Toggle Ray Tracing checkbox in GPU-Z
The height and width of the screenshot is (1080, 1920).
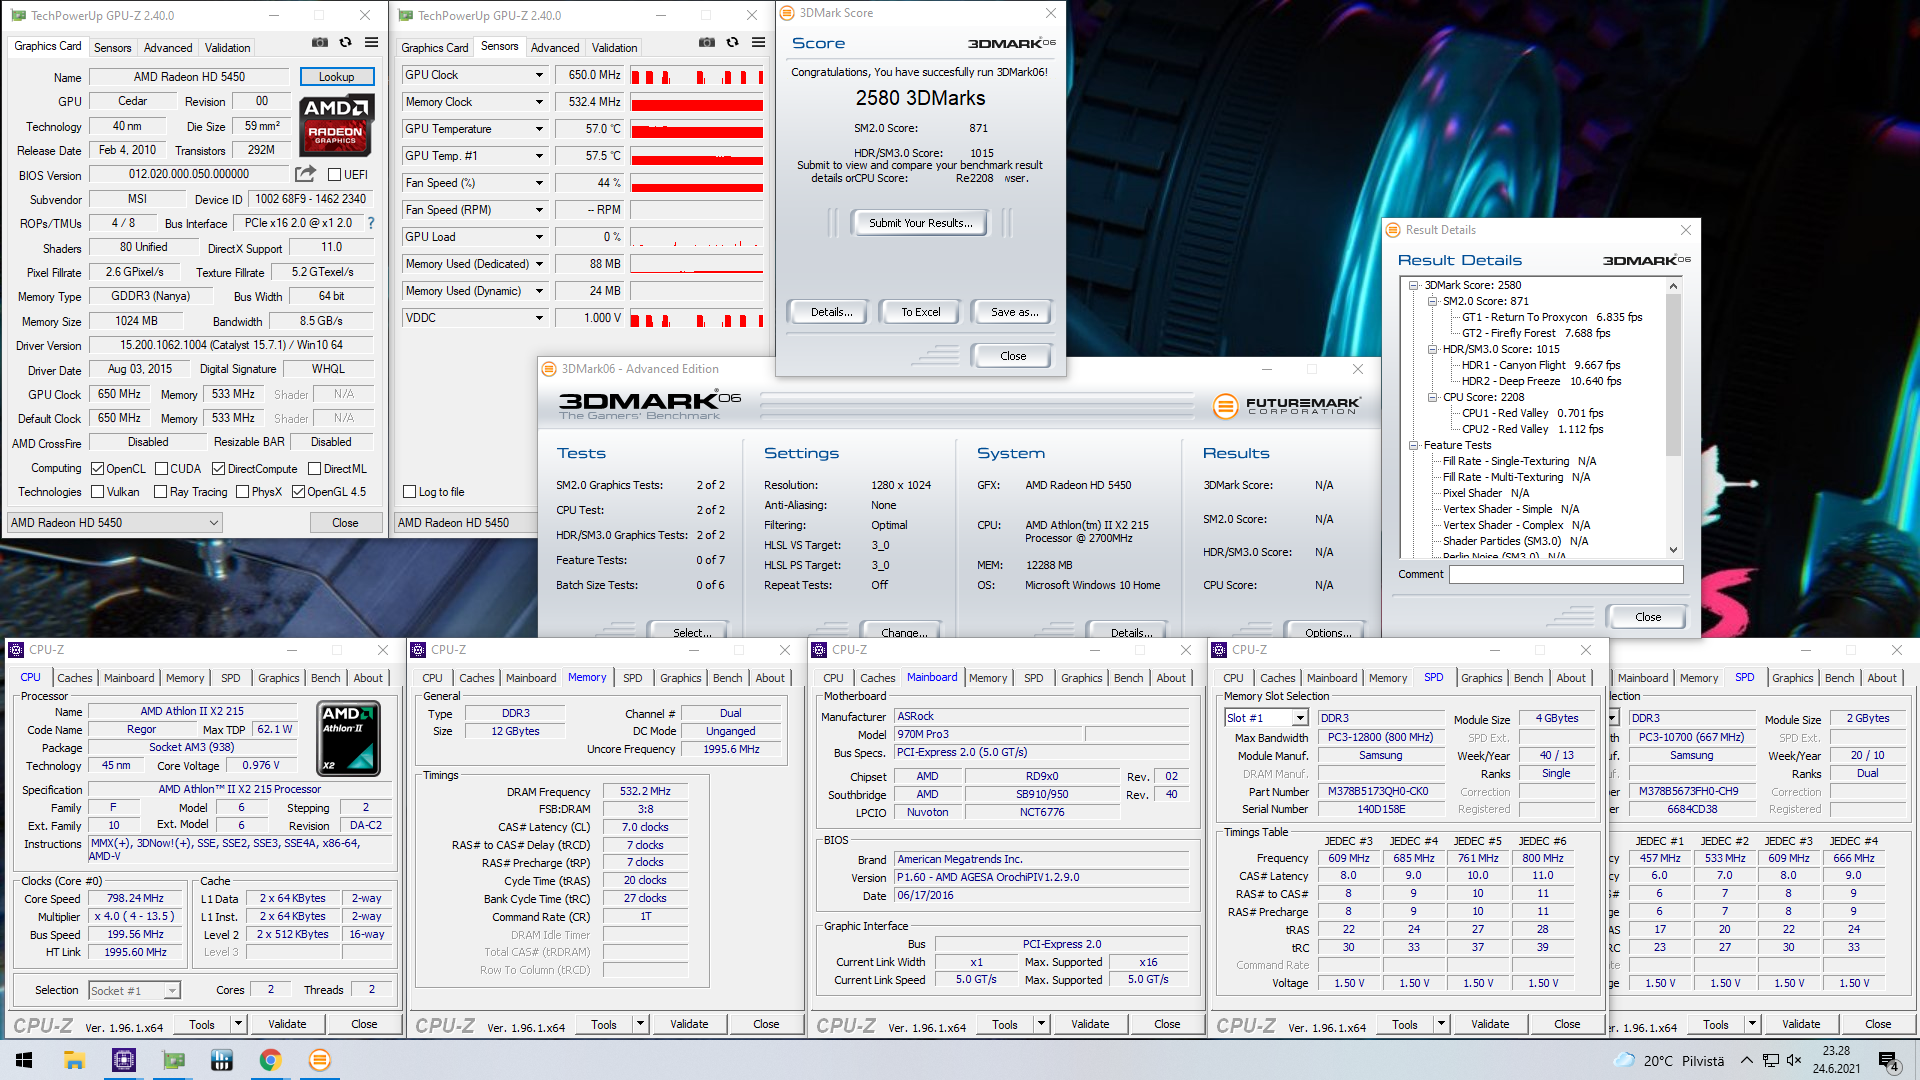(161, 492)
